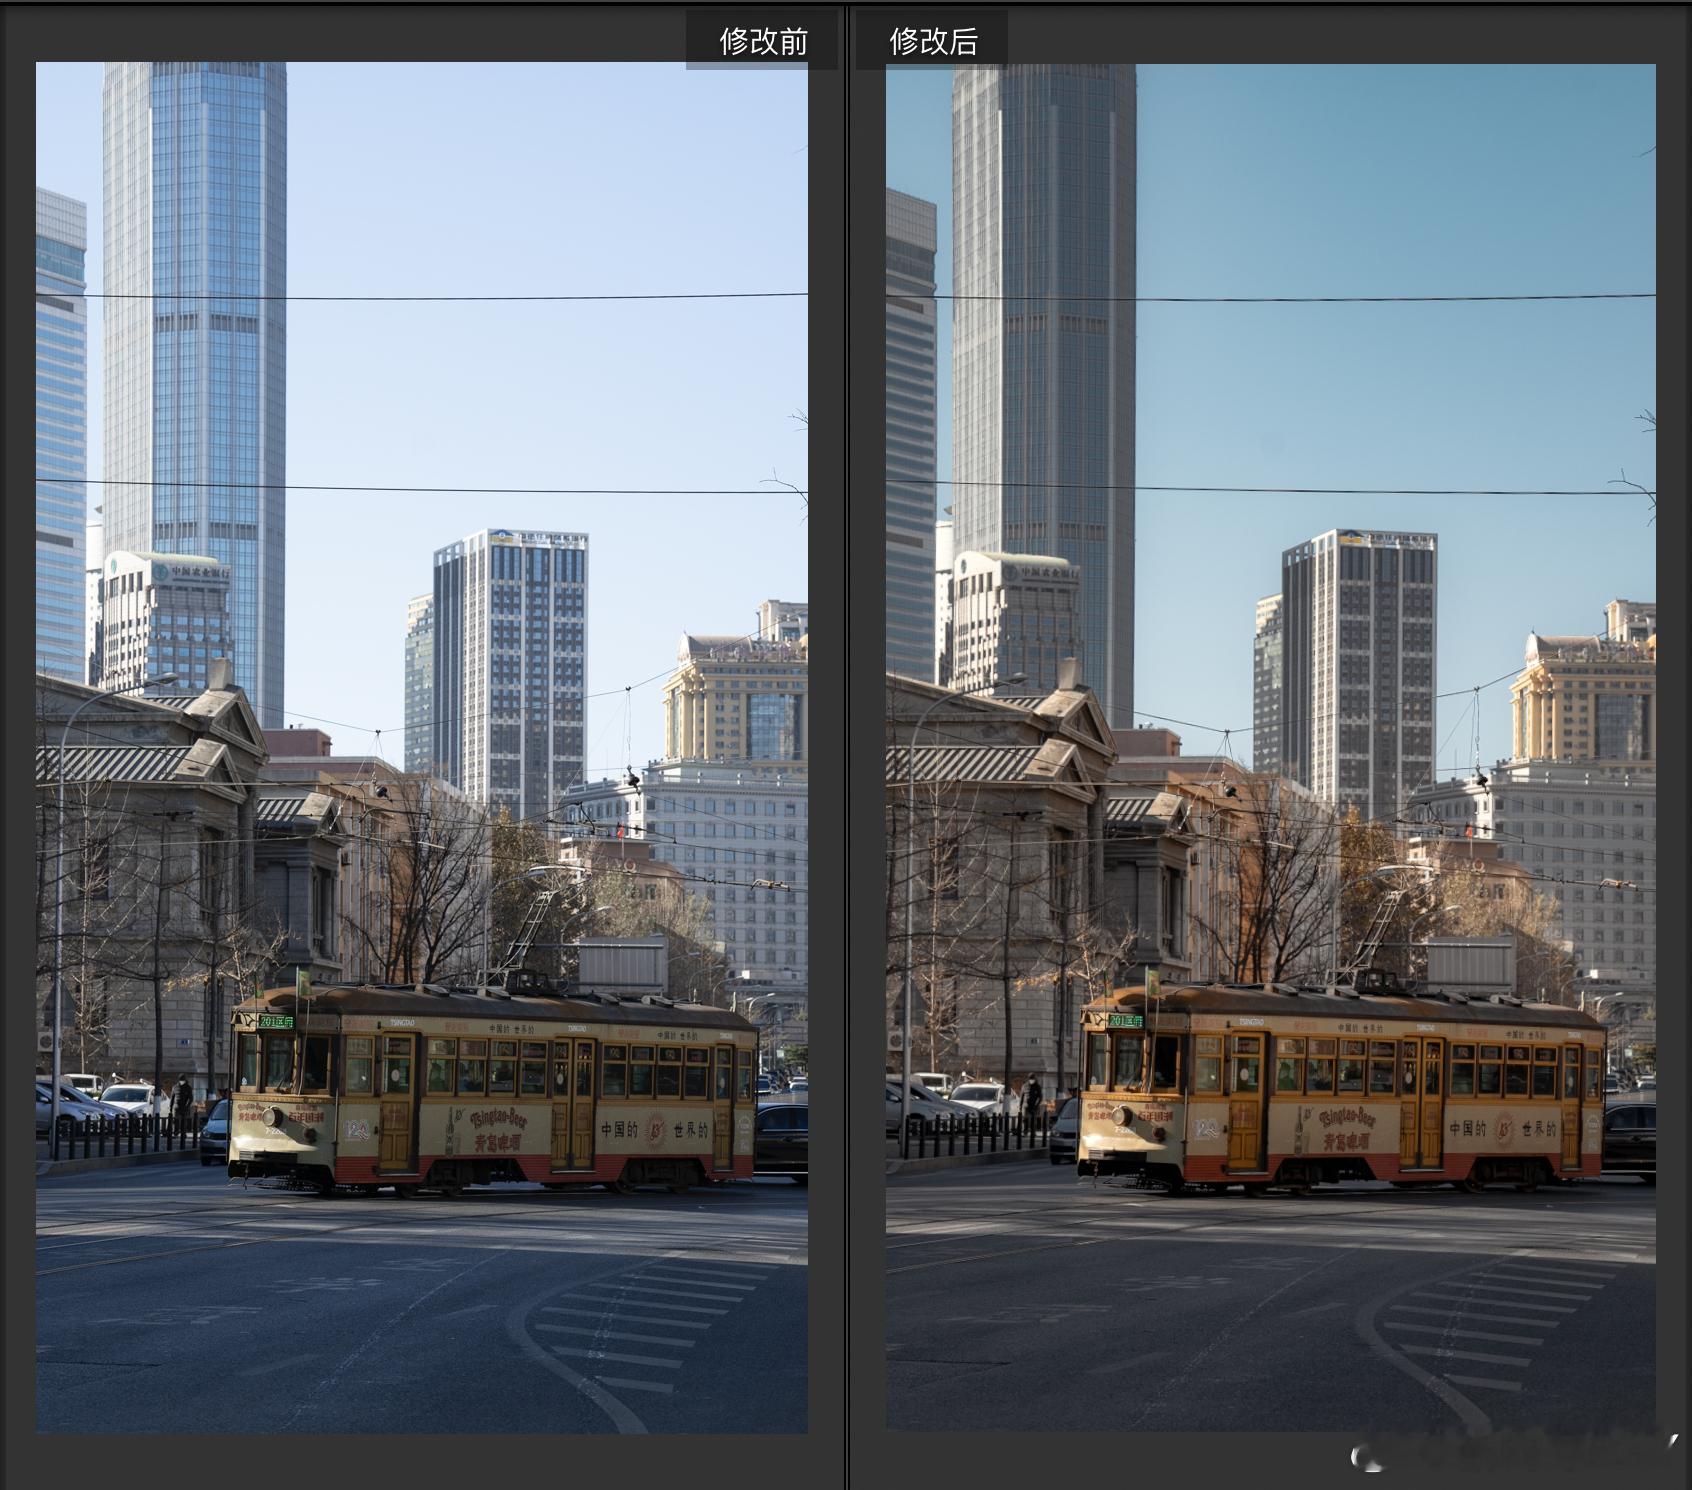Select the after-edit photo preview
Image resolution: width=1692 pixels, height=1490 pixels.
coord(1271,747)
